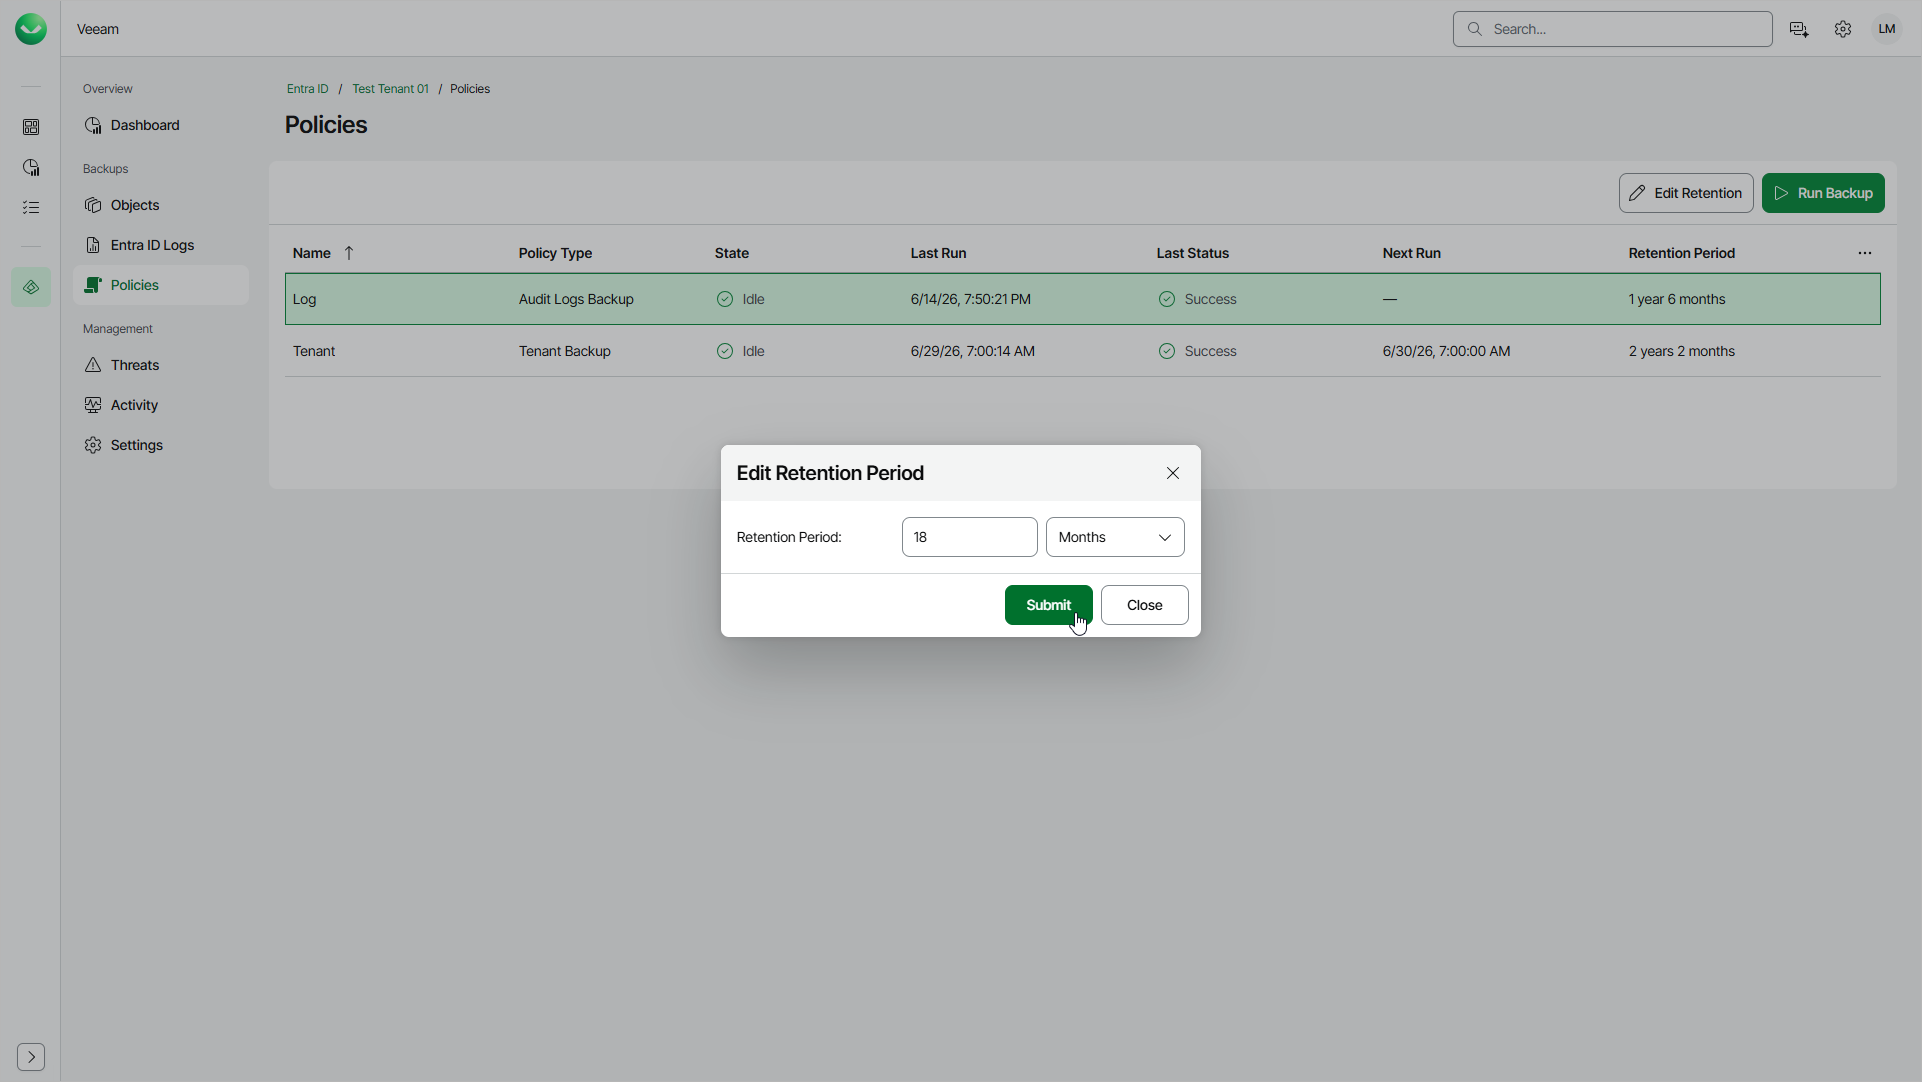Click the '6/30/26, 7:00:00 AM' next run cell
This screenshot has height=1082, width=1922.
[1446, 351]
